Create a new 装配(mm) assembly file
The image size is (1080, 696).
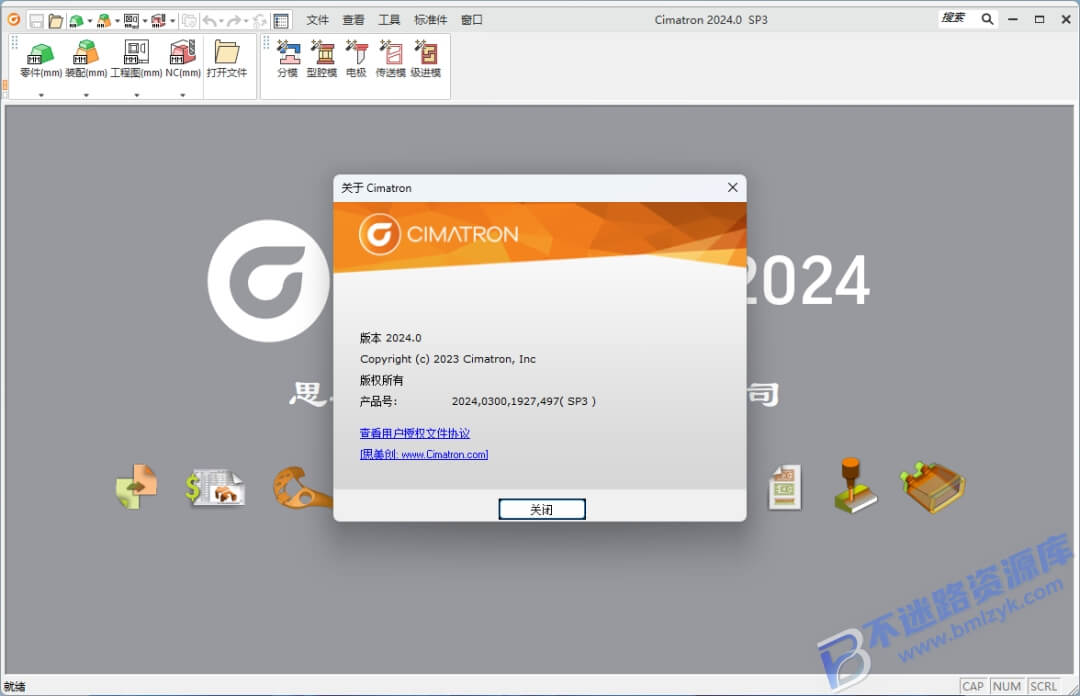tap(86, 59)
